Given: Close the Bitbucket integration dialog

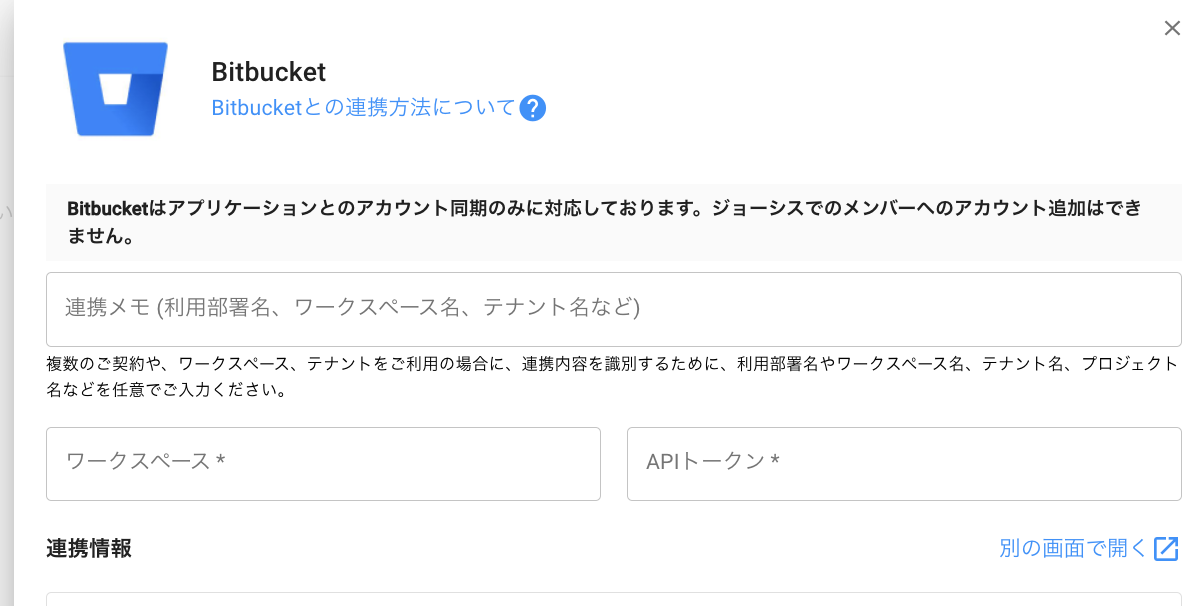Looking at the screenshot, I should pos(1172,28).
